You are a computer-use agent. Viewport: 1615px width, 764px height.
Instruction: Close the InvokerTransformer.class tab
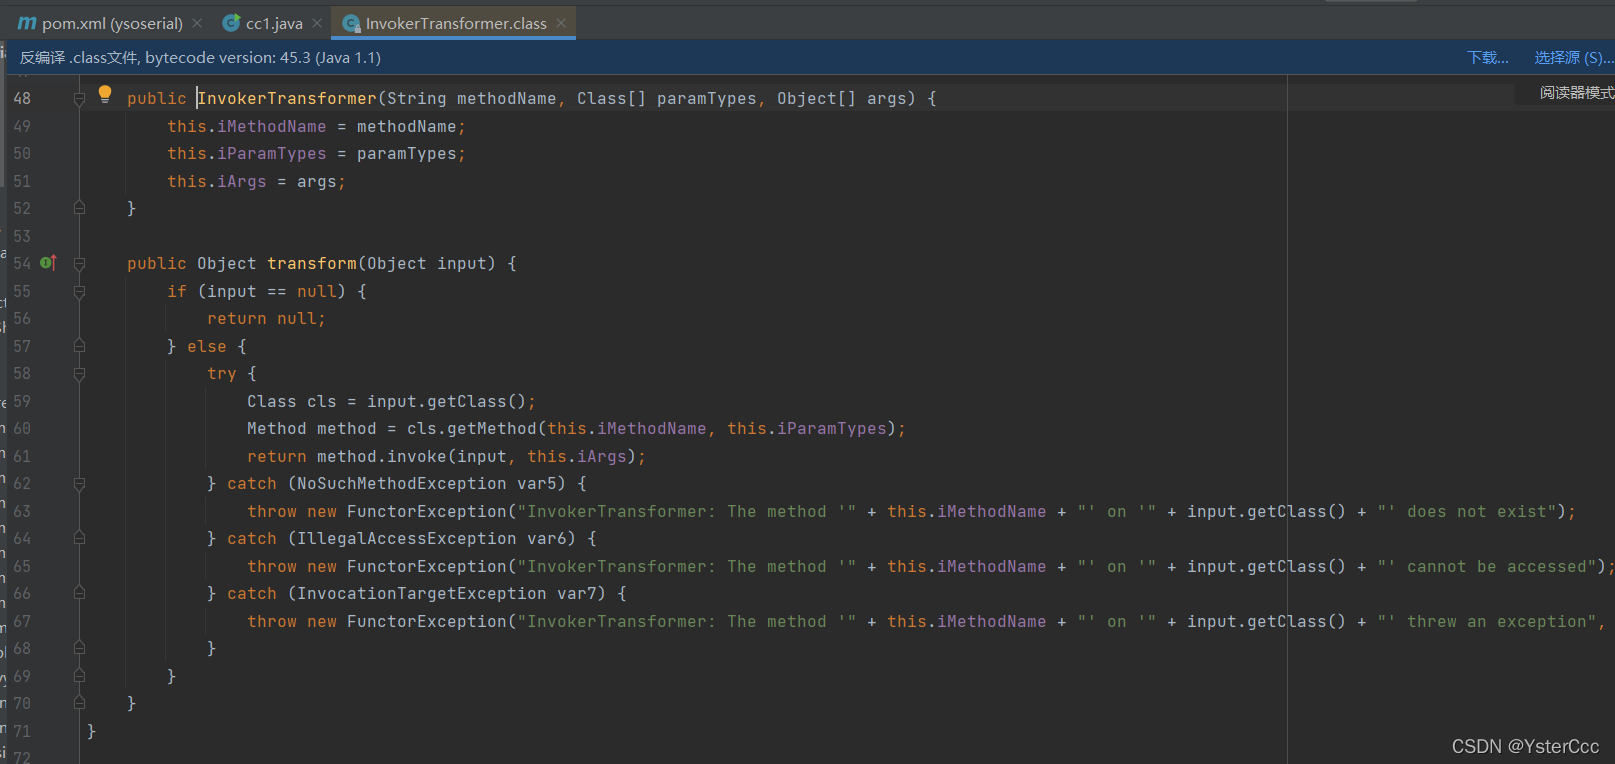pyautogui.click(x=561, y=23)
